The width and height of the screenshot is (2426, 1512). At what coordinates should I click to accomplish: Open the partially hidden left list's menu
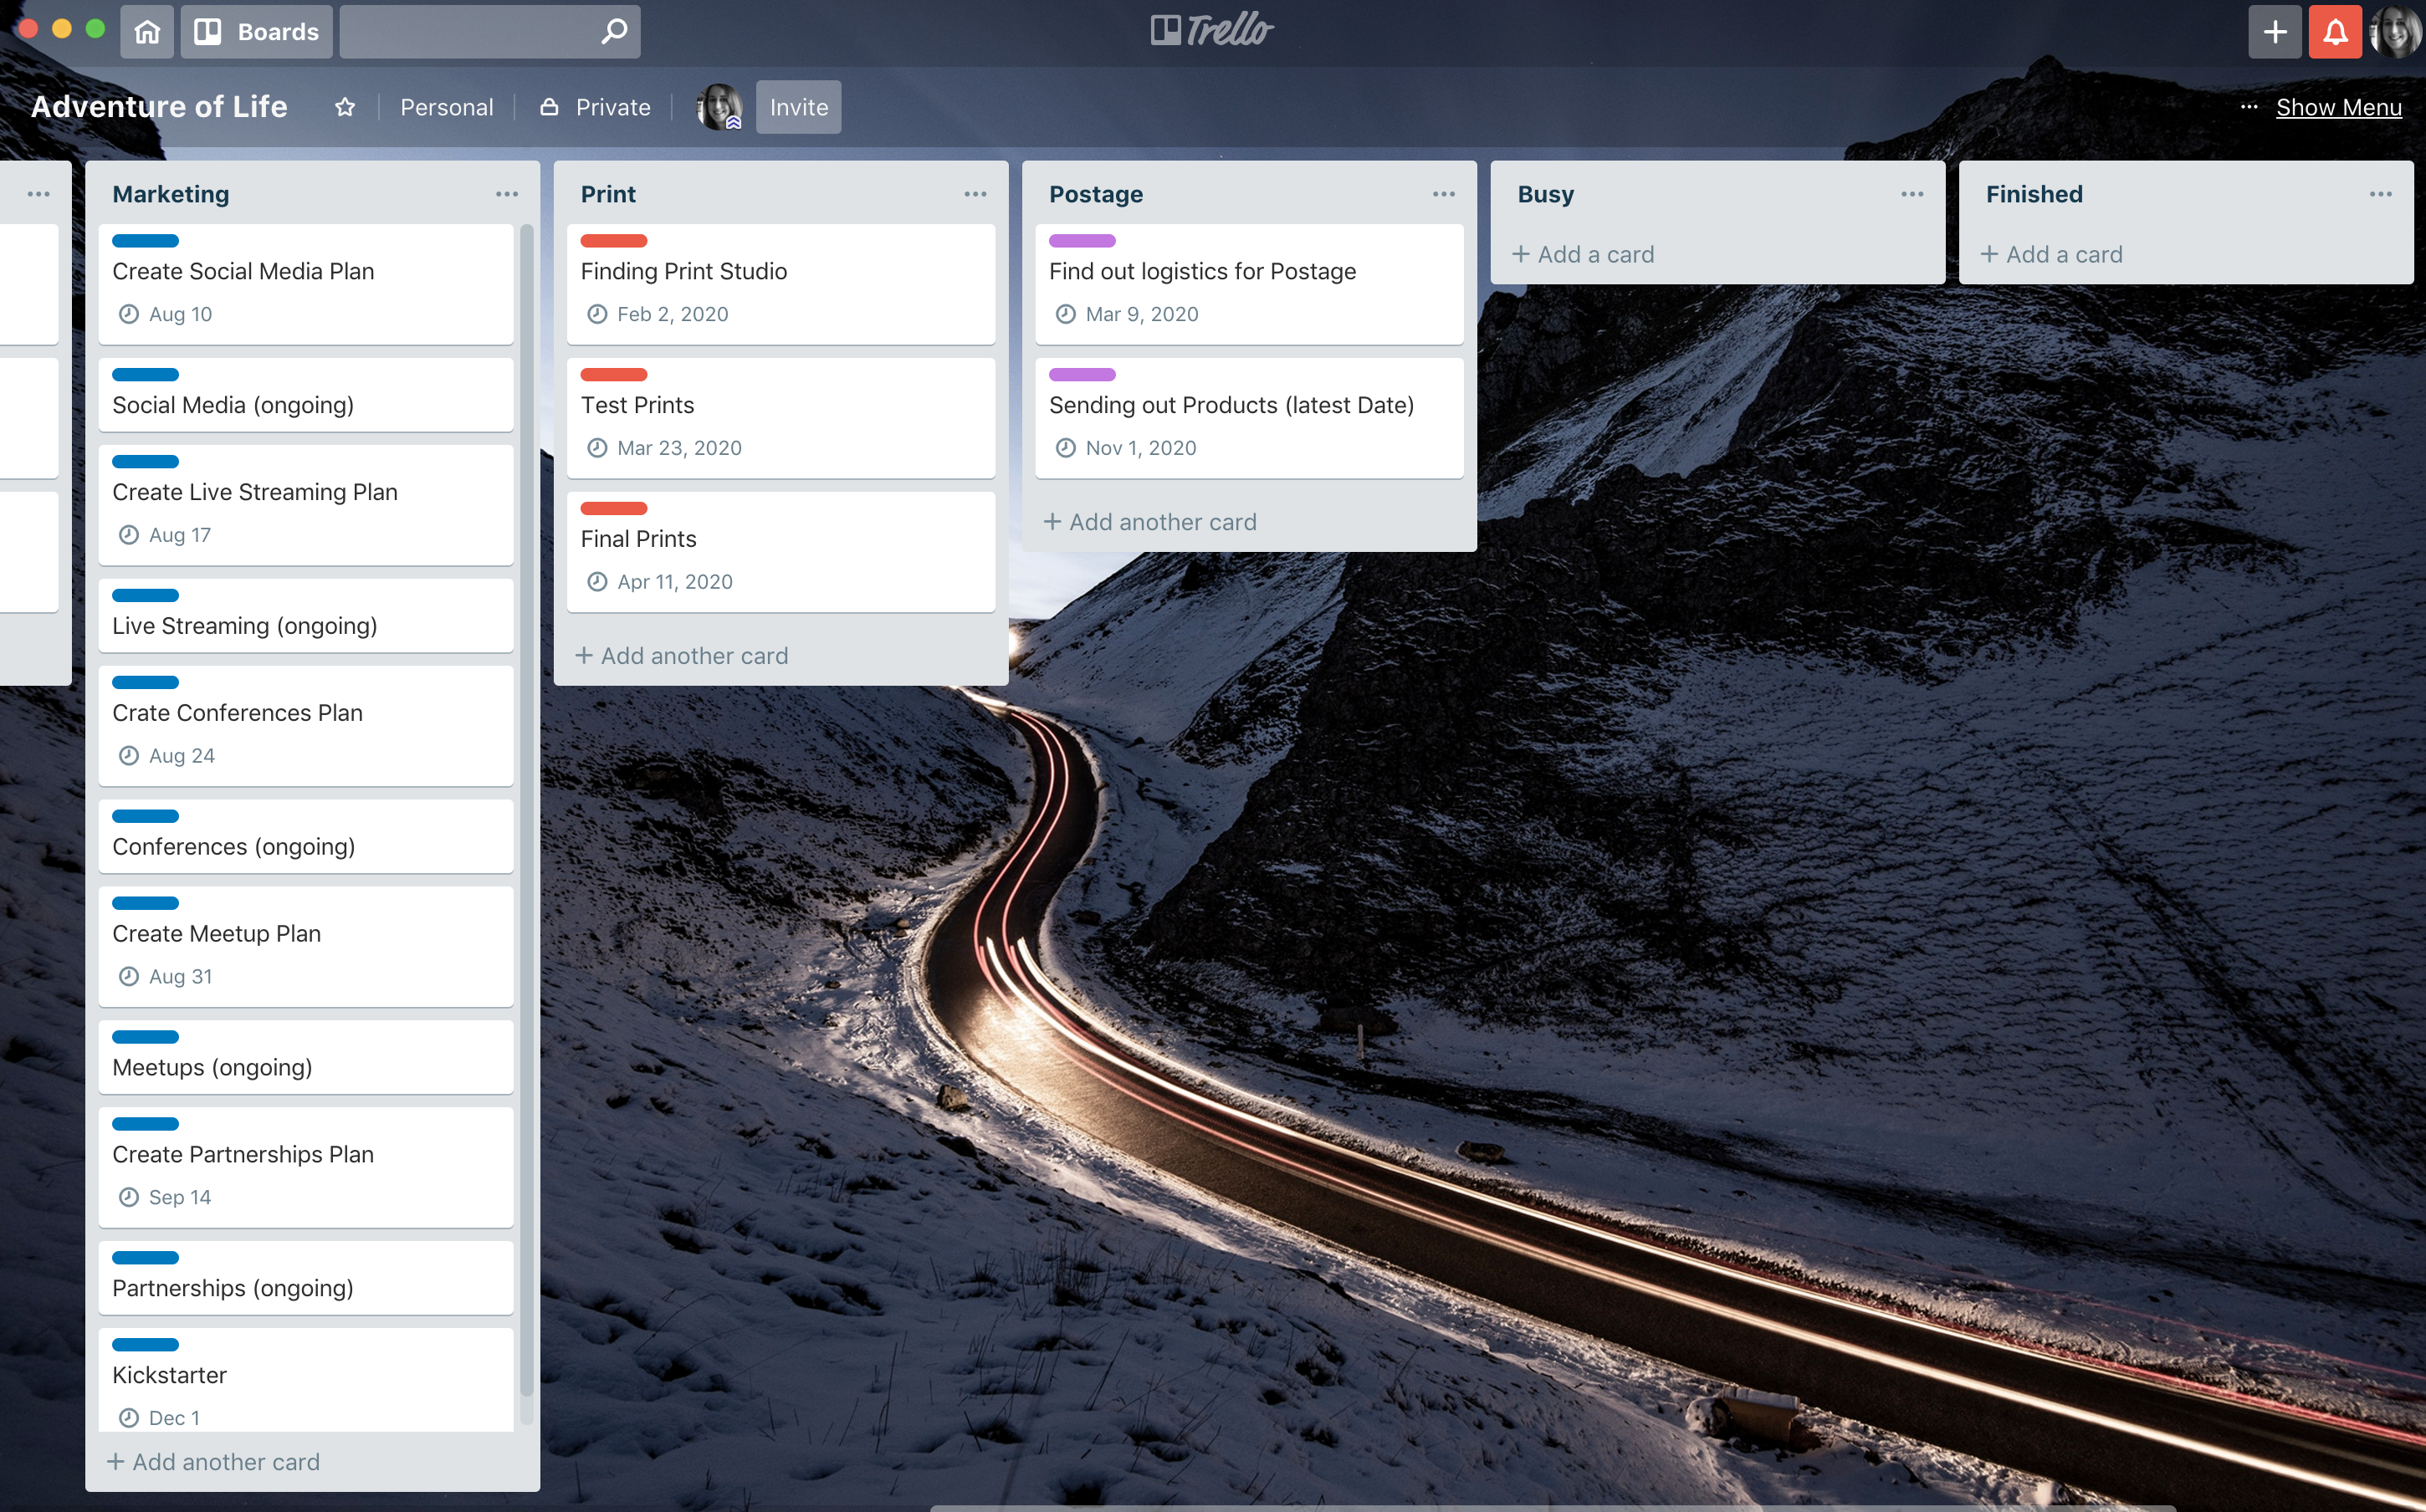pos(39,194)
